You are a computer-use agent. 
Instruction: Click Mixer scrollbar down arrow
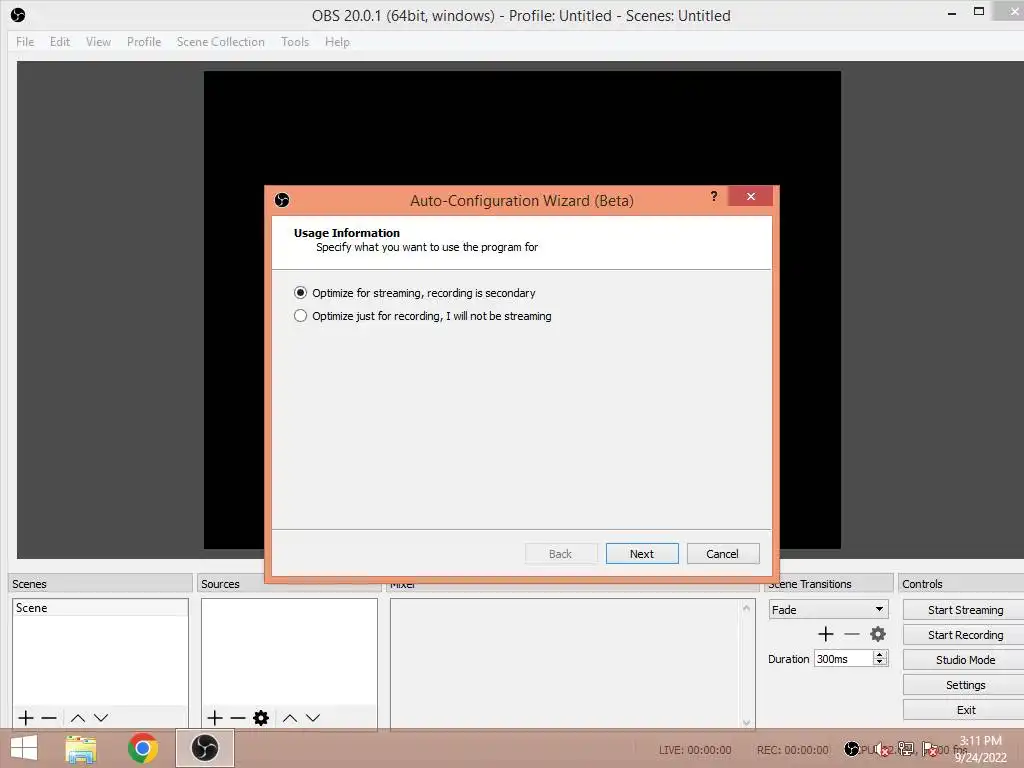pos(746,722)
